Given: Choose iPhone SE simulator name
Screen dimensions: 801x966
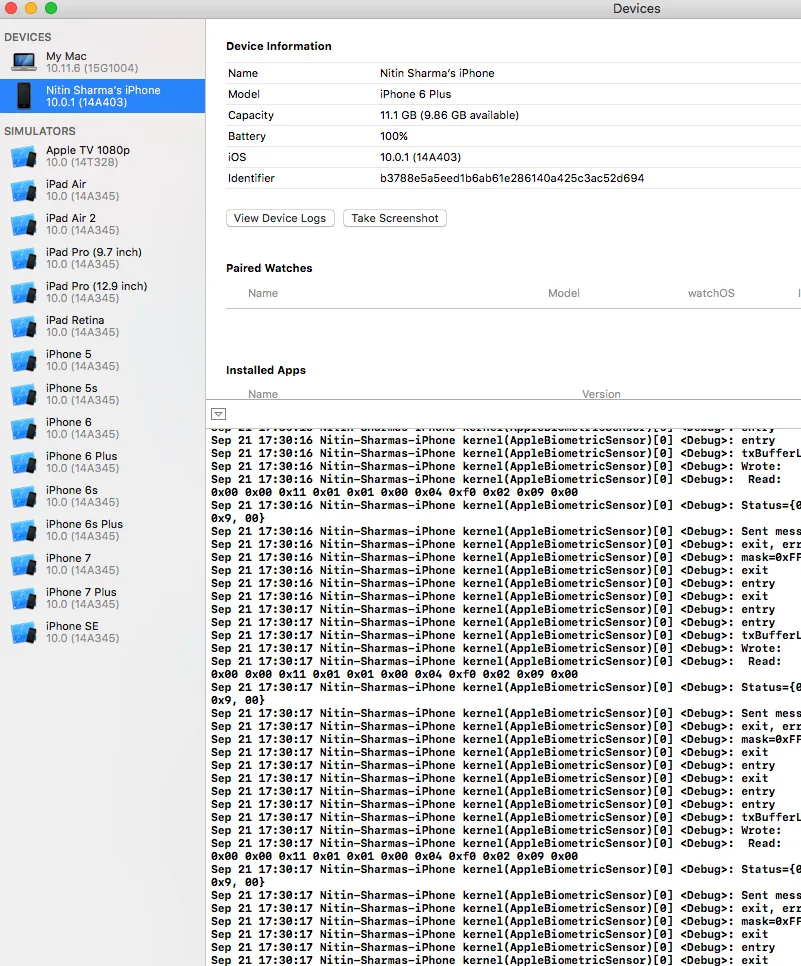Looking at the screenshot, I should (72, 626).
